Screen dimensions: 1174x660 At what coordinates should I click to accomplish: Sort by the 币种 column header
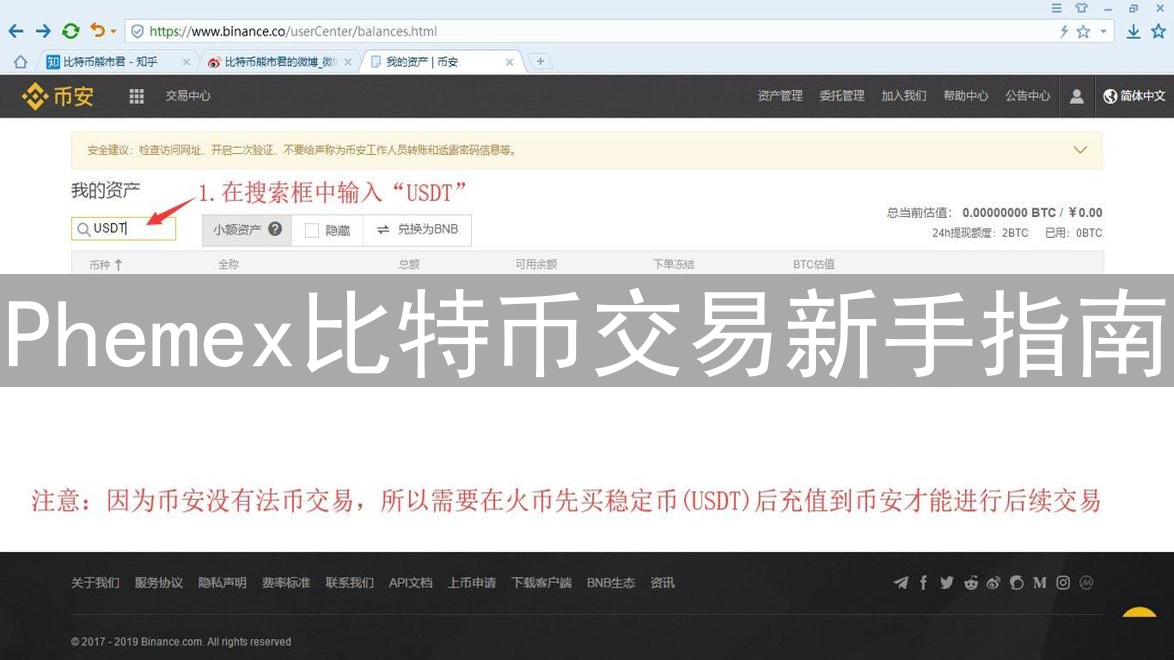pyautogui.click(x=106, y=264)
